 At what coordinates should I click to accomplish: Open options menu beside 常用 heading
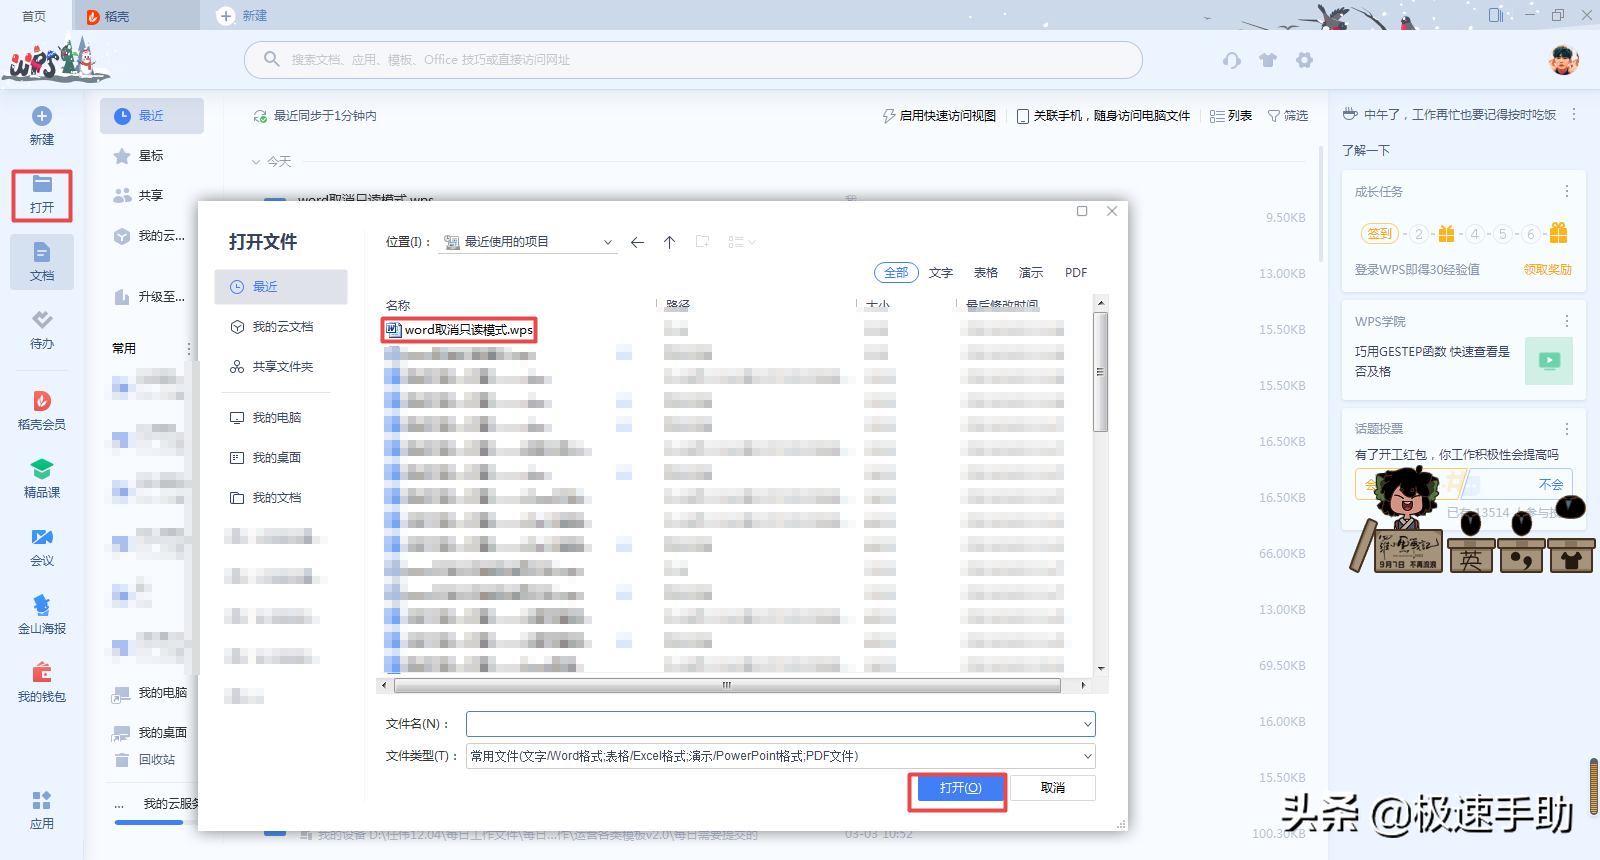189,348
